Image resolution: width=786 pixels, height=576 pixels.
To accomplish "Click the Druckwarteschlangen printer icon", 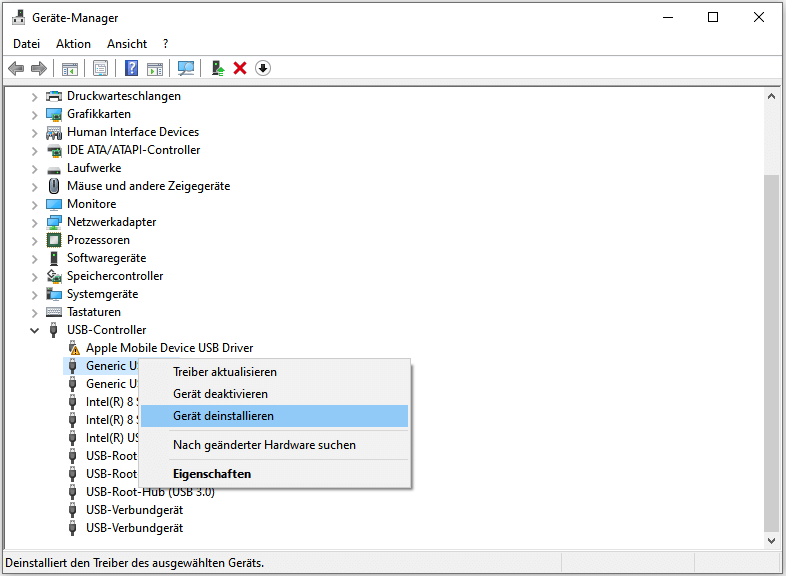I will [54, 96].
